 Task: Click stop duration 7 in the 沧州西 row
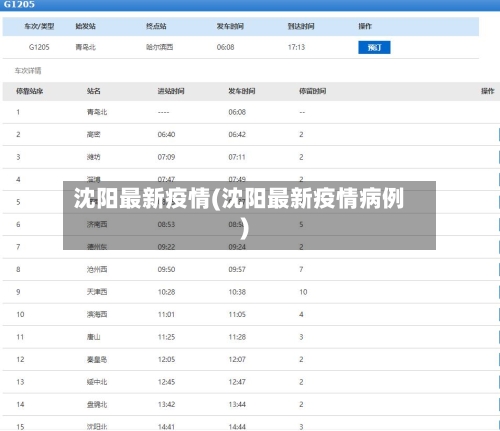[301, 269]
